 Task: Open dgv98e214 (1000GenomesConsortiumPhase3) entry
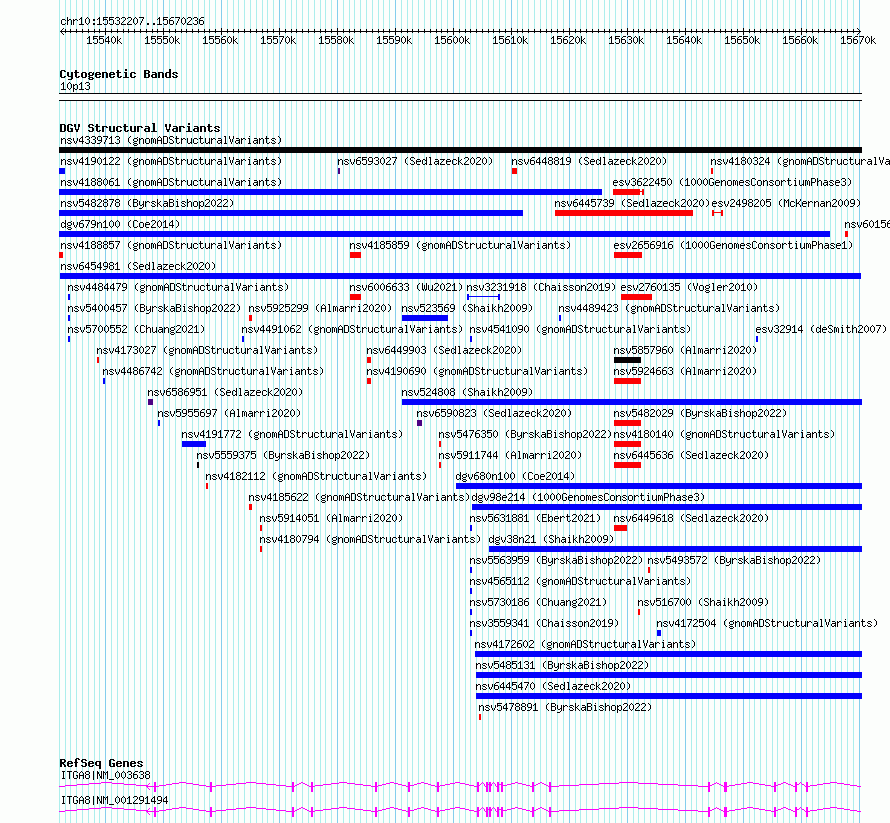588,497
